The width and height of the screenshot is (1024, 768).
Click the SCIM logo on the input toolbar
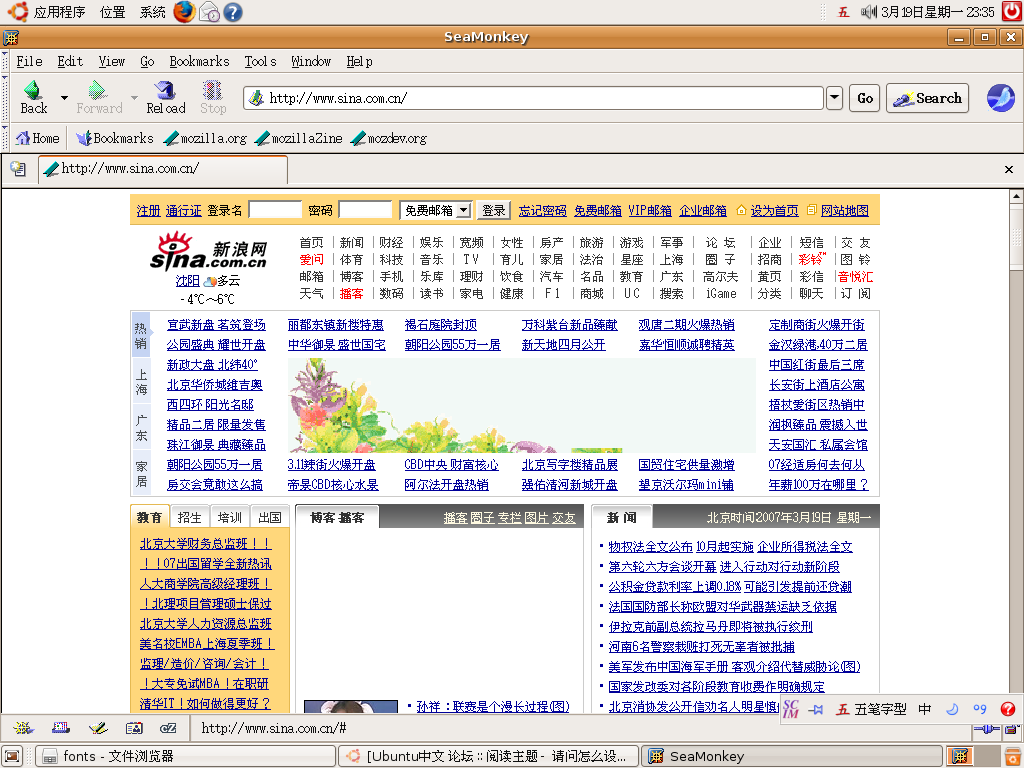[x=791, y=709]
